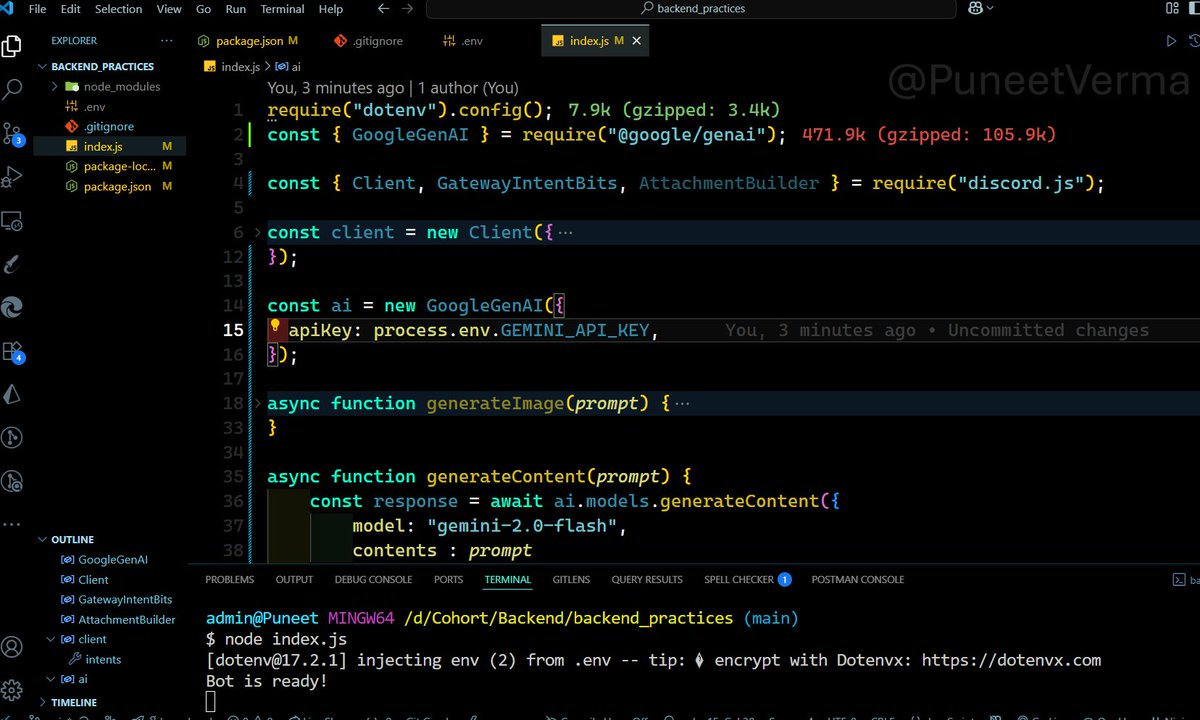Image resolution: width=1200 pixels, height=720 pixels.
Task: Switch to the SPELL CHECKER tab
Action: point(747,579)
